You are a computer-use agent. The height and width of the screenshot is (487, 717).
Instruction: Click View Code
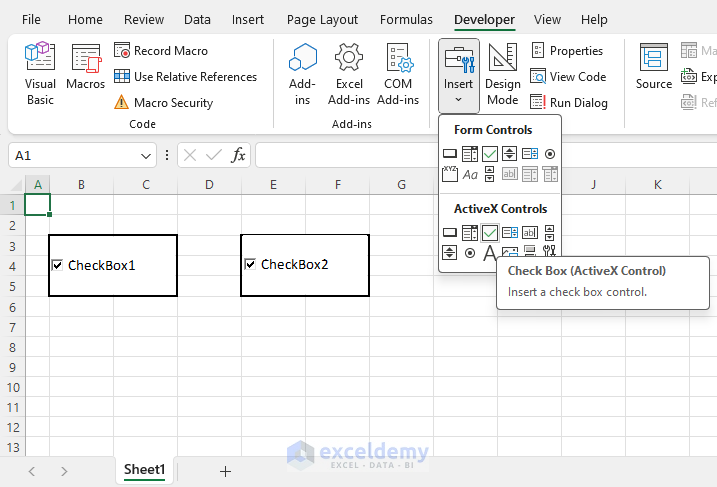[x=568, y=77]
